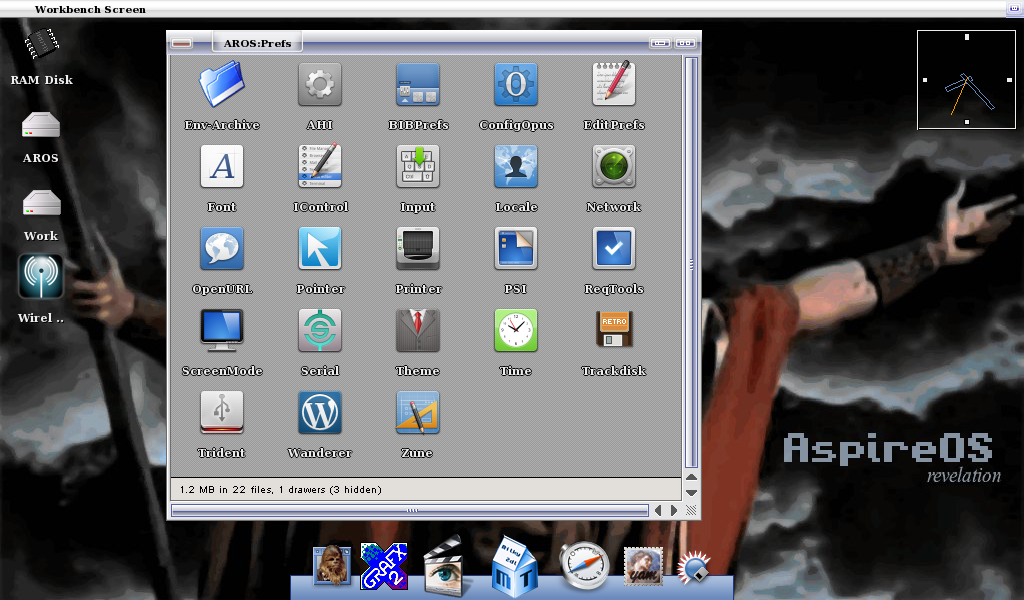The image size is (1024, 600).
Task: Open the ScreenMode preferences icon
Action: point(222,331)
